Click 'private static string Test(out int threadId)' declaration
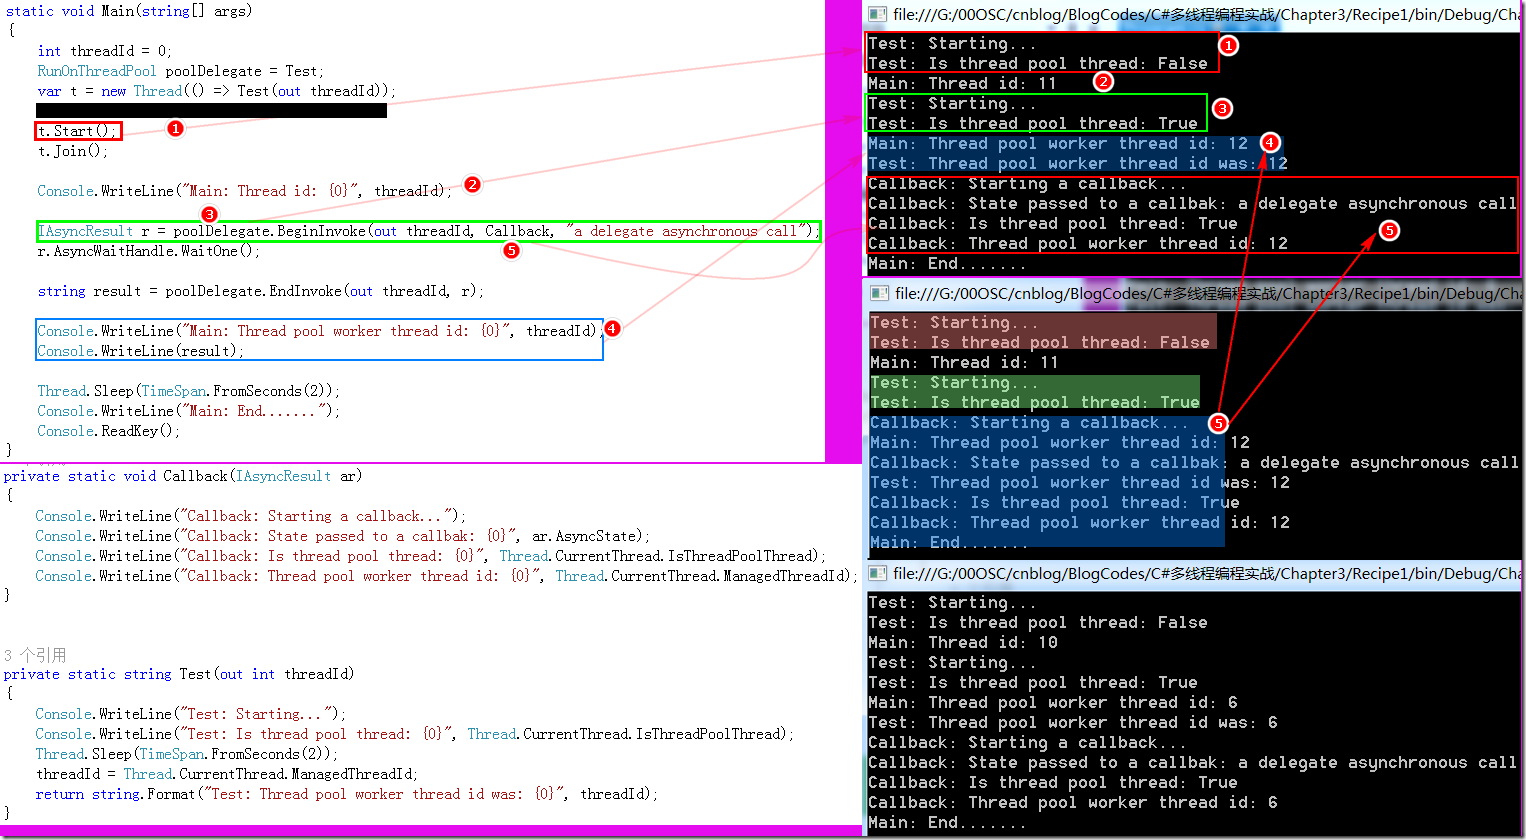 click(x=179, y=674)
